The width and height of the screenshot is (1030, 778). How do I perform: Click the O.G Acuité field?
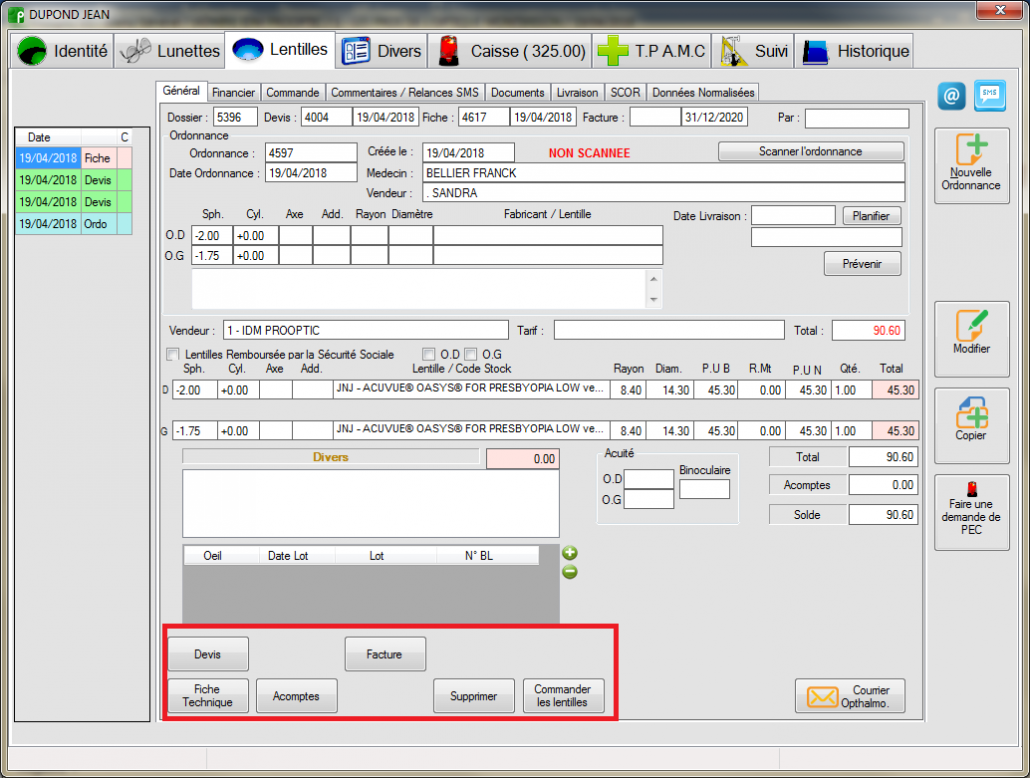[x=648, y=499]
